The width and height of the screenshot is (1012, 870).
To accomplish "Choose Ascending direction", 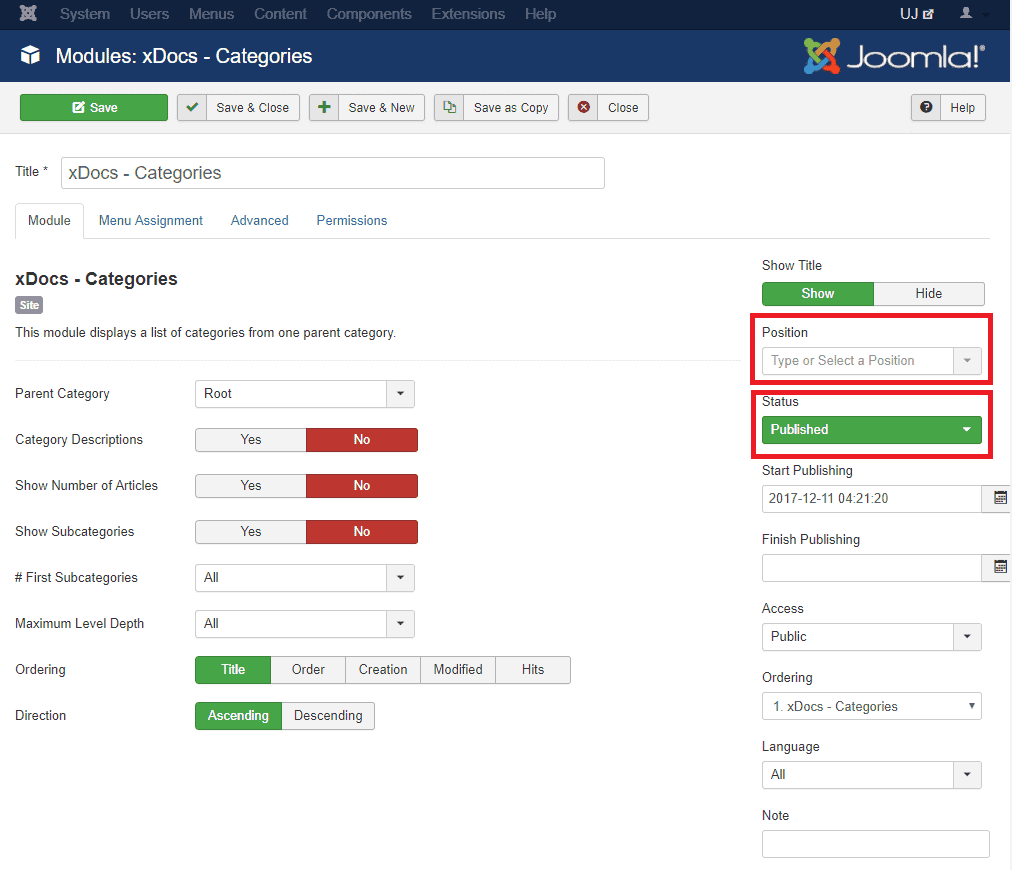I will click(x=238, y=716).
